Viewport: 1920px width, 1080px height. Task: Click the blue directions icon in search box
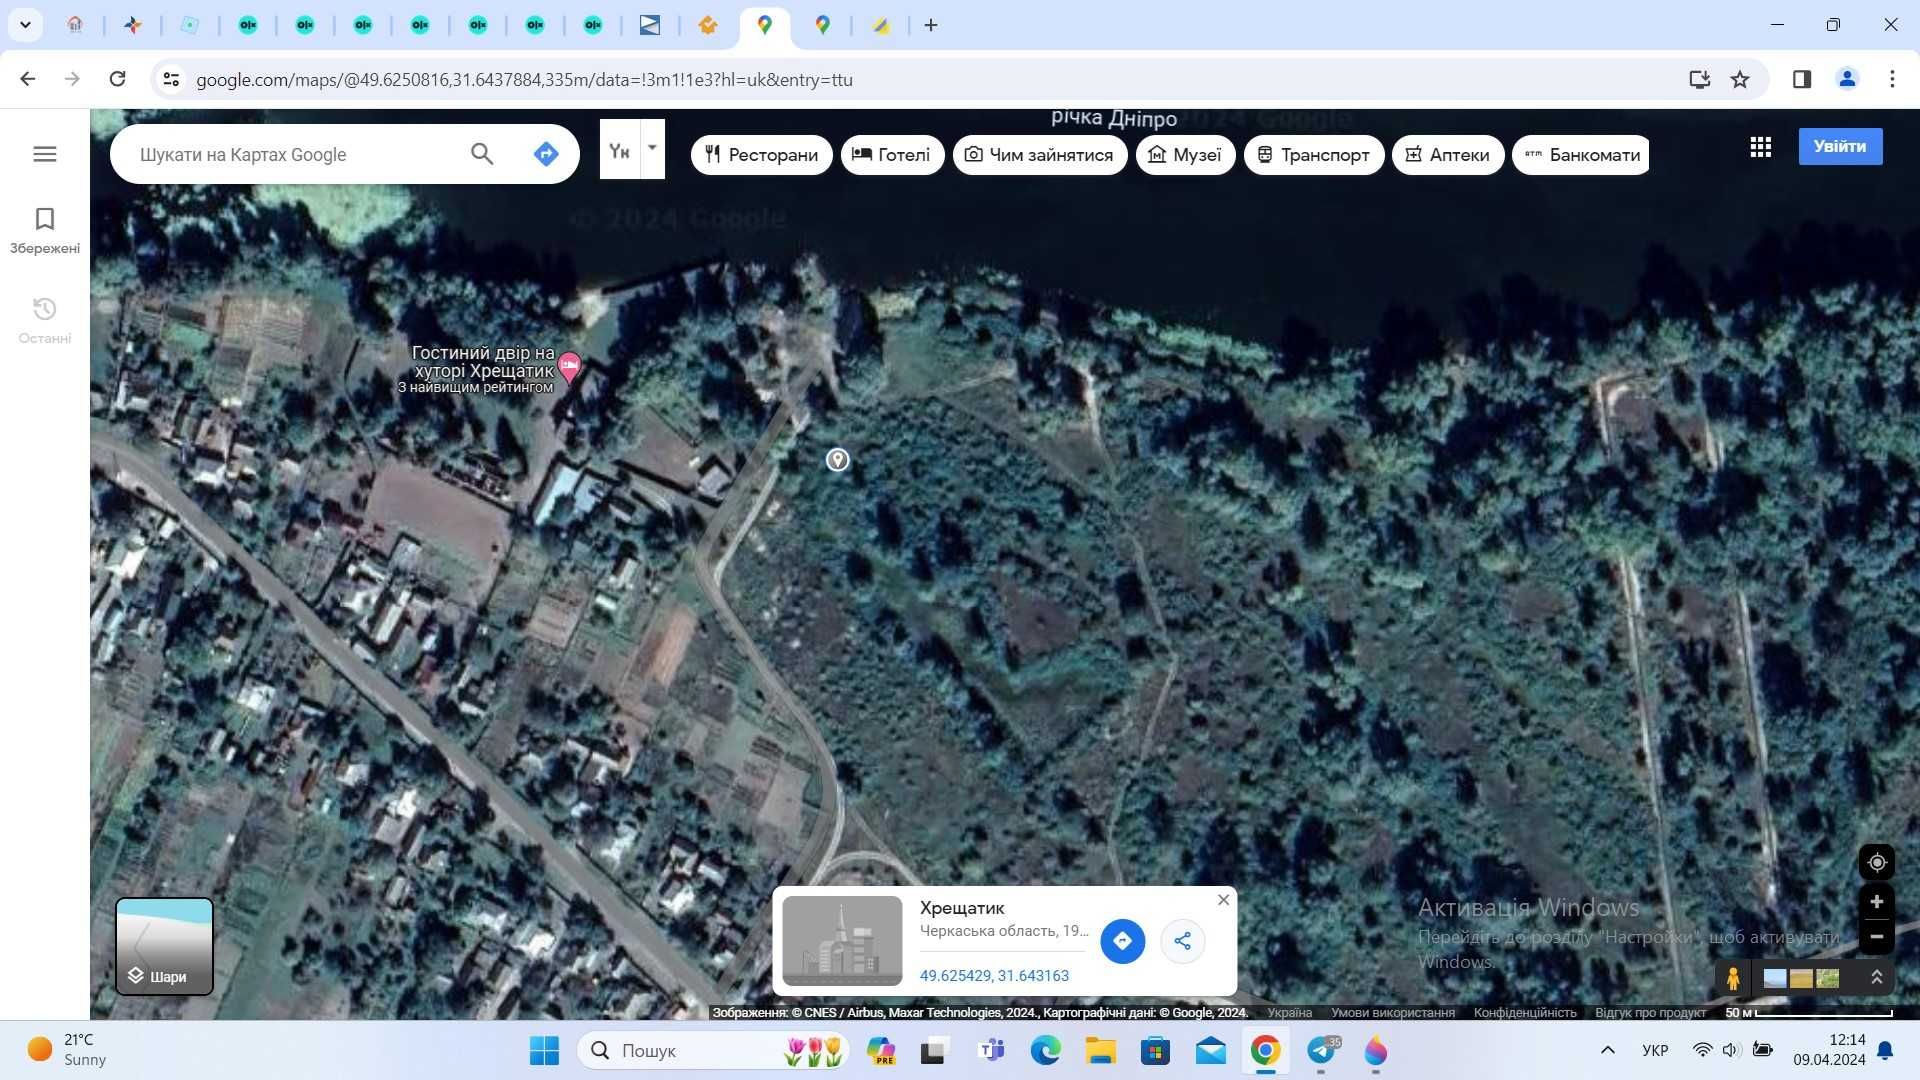point(546,154)
